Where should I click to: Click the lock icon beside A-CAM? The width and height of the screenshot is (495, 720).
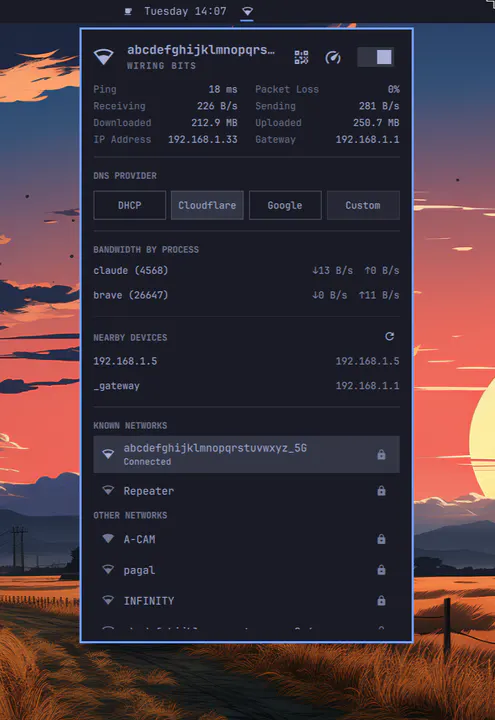pos(381,539)
